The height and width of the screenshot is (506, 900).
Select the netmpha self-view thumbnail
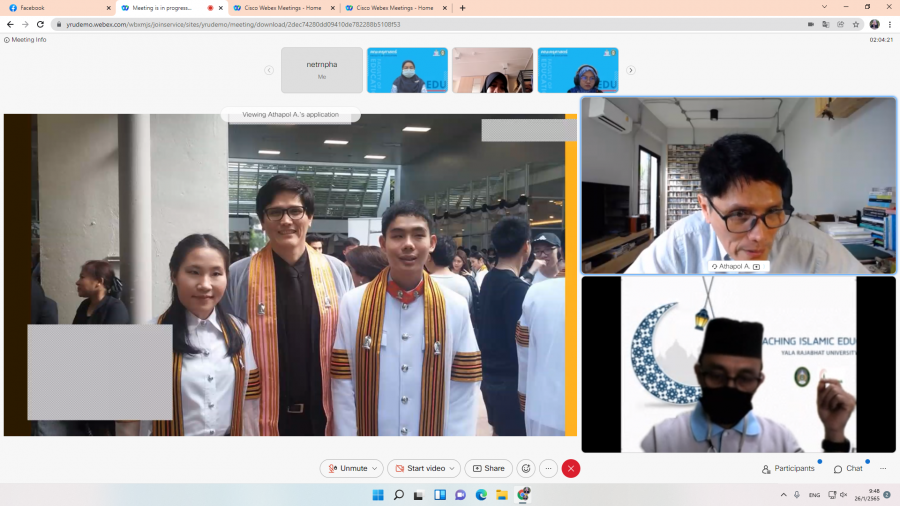tap(321, 70)
